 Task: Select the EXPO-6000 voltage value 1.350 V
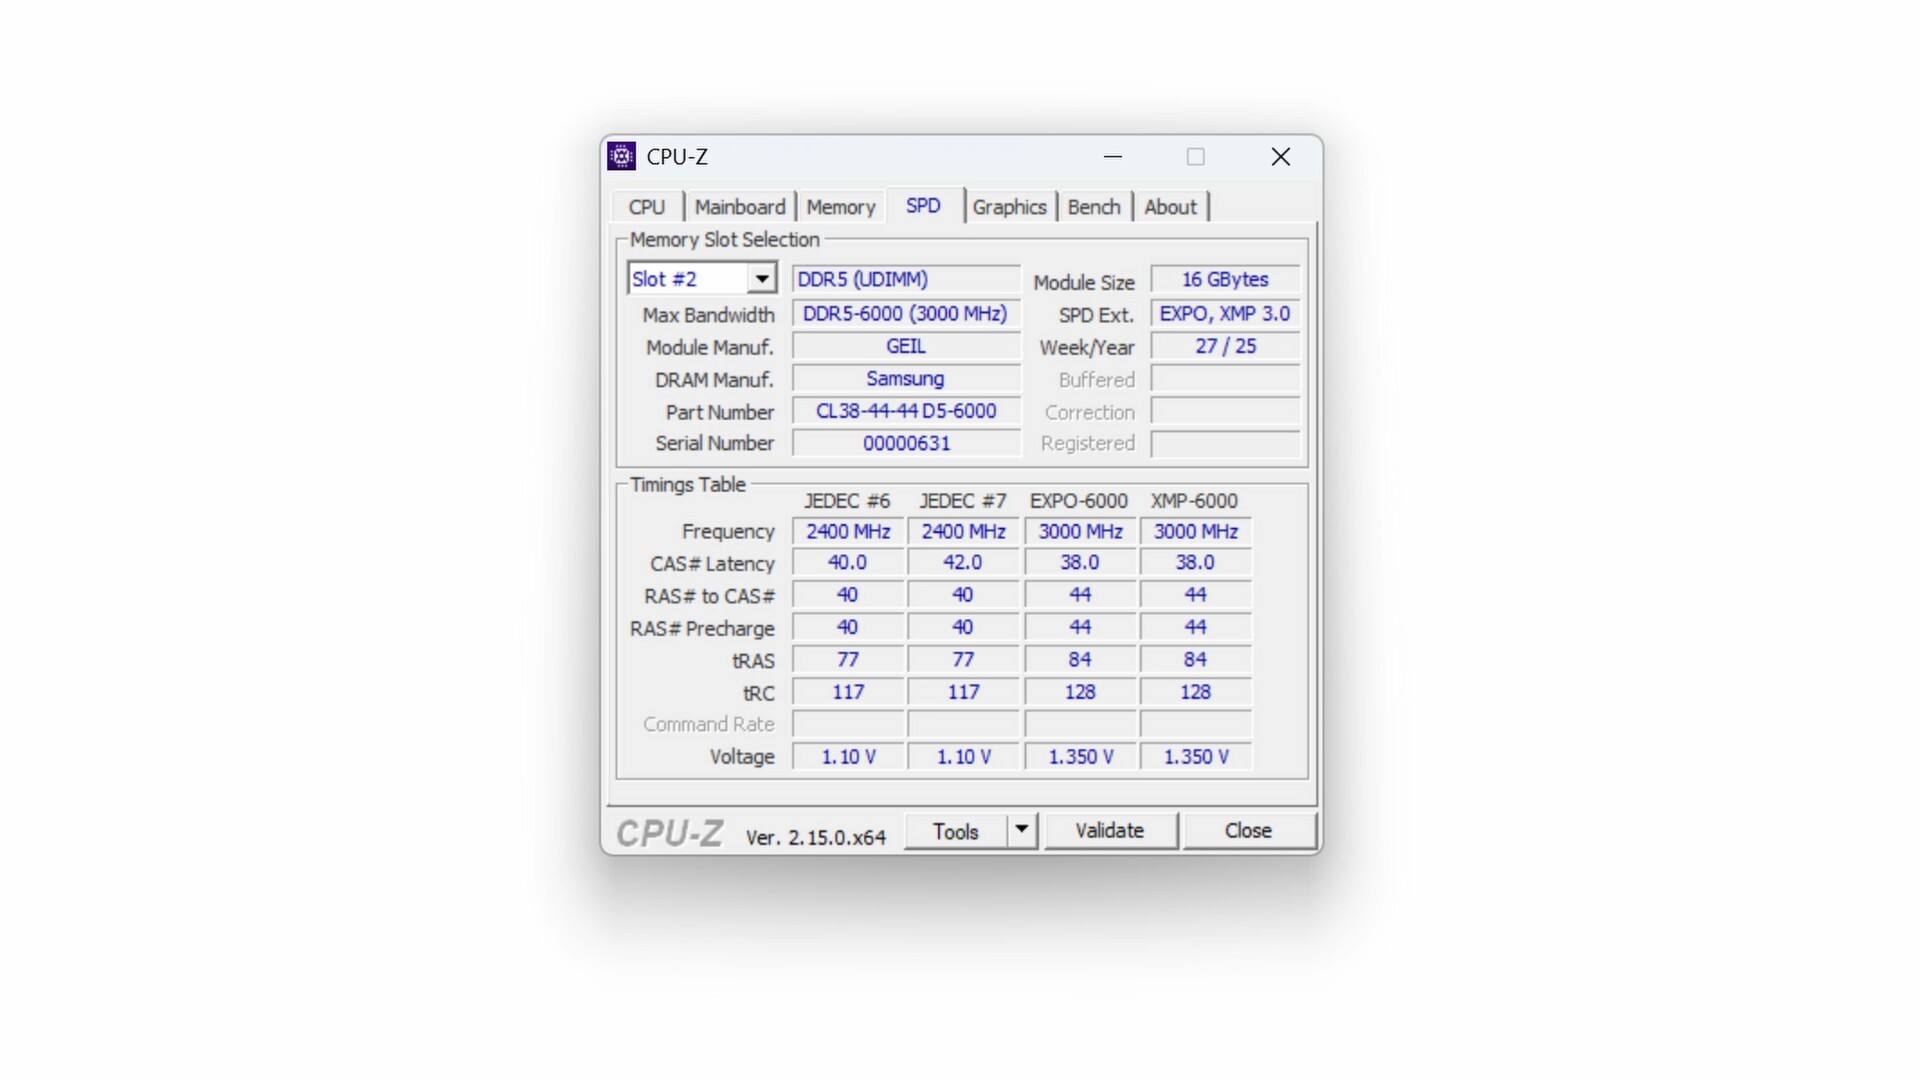(1079, 757)
